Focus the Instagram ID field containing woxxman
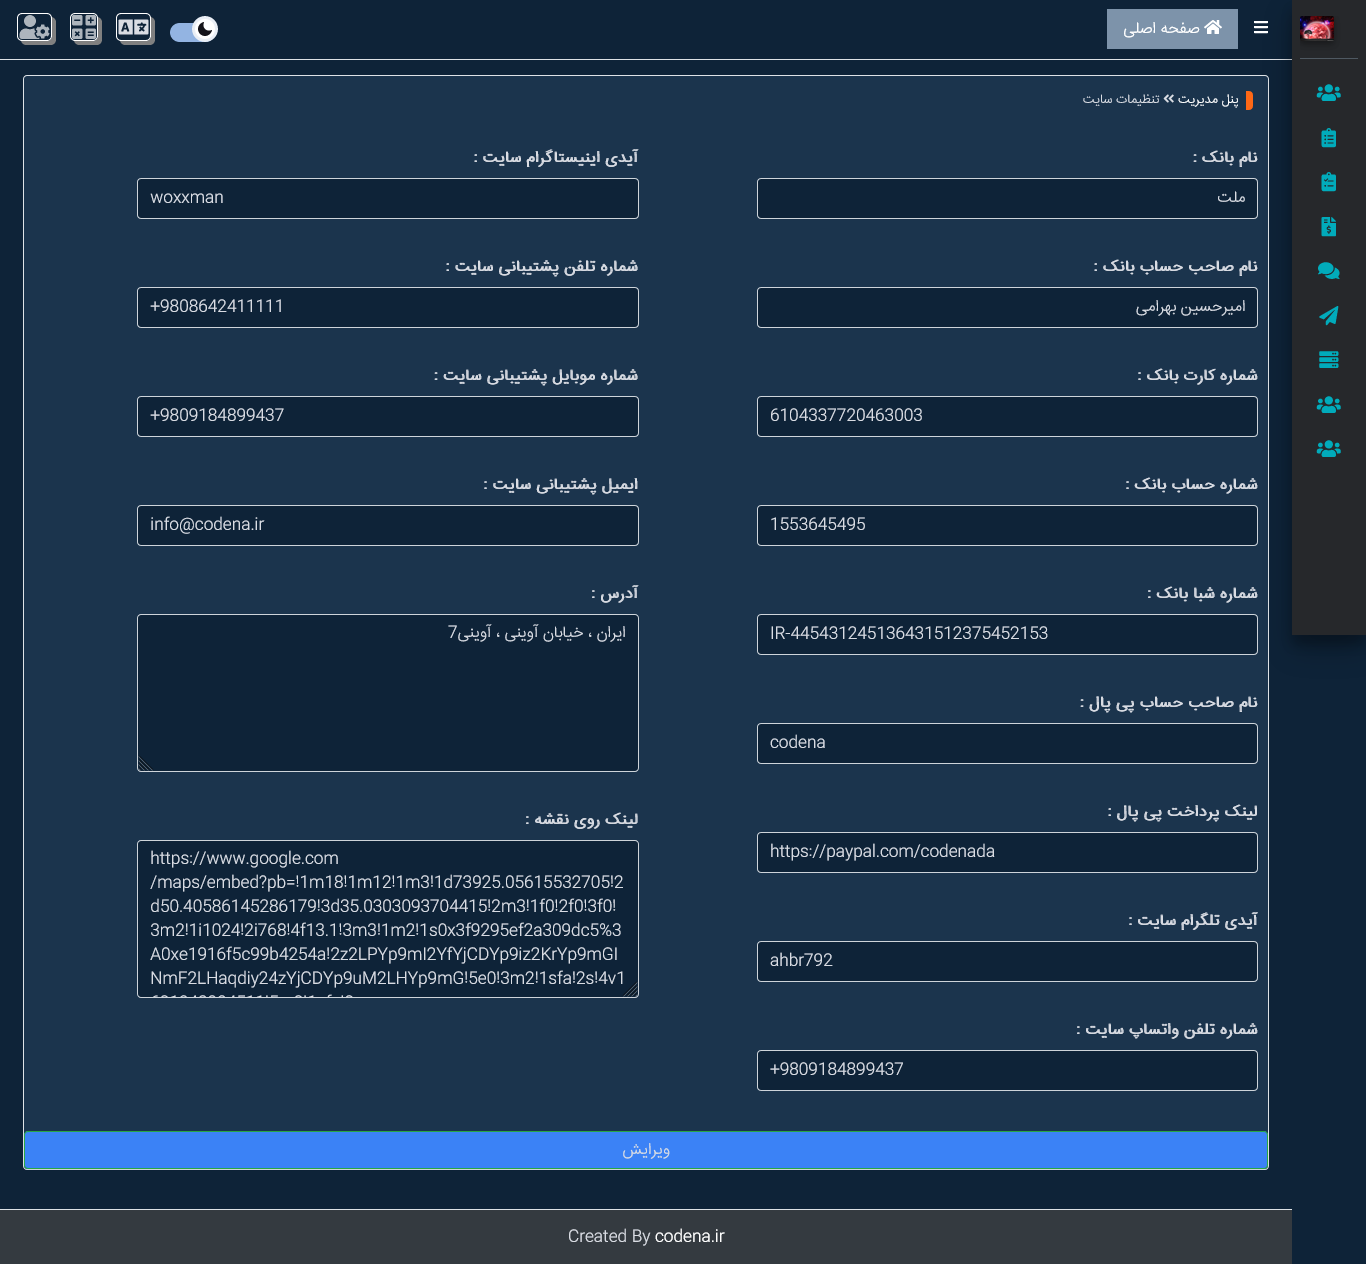This screenshot has height=1264, width=1366. pyautogui.click(x=388, y=198)
